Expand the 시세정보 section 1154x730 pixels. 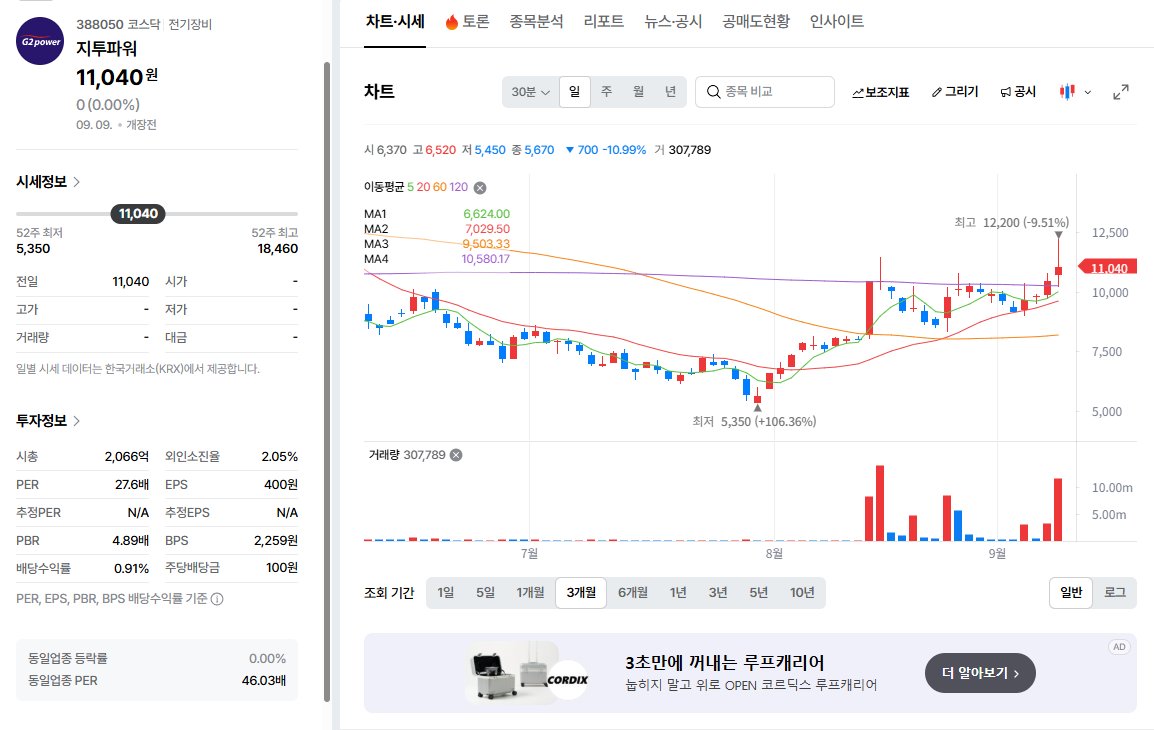coord(49,182)
